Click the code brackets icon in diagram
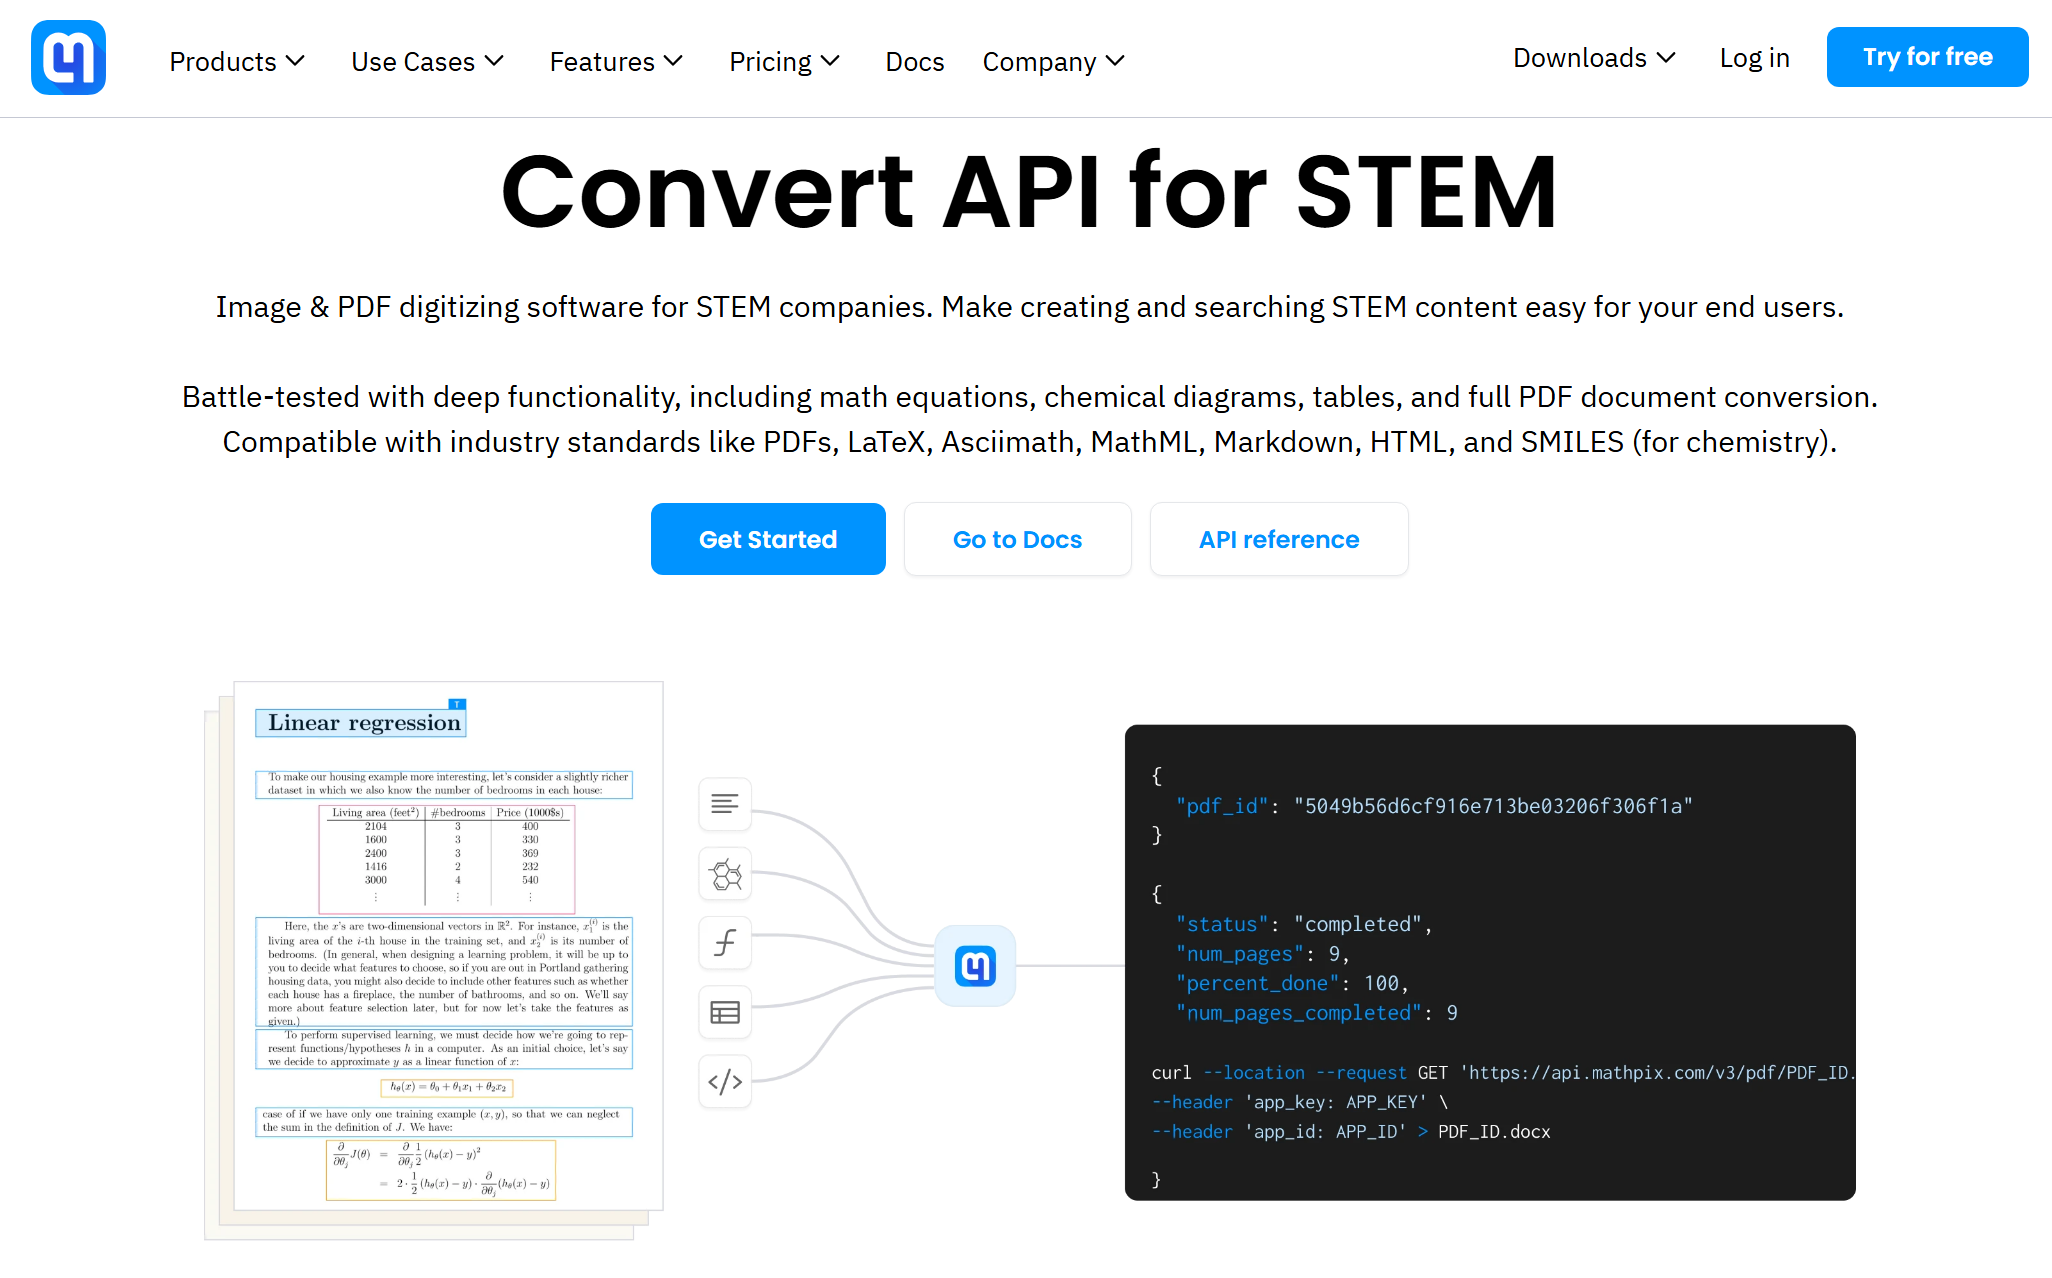 (x=725, y=1082)
